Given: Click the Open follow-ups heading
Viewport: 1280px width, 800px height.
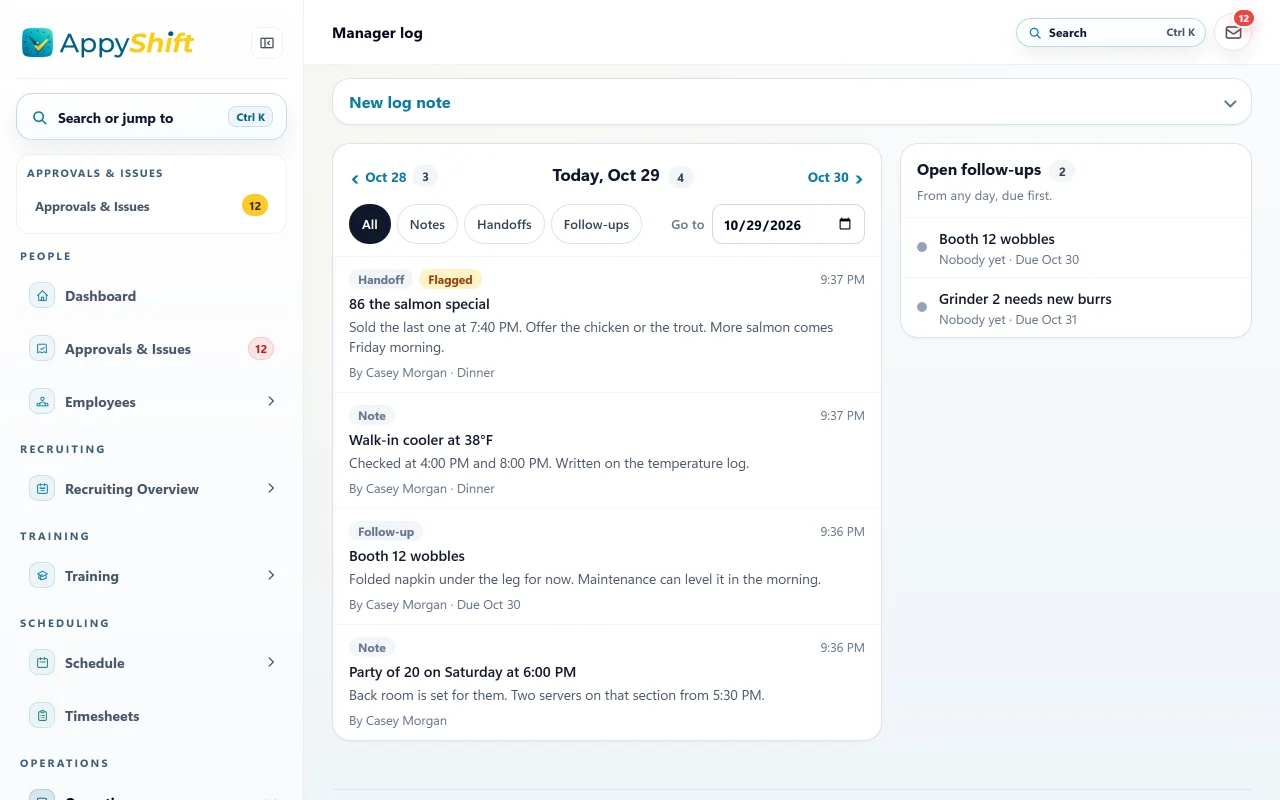Looking at the screenshot, I should pyautogui.click(x=979, y=170).
